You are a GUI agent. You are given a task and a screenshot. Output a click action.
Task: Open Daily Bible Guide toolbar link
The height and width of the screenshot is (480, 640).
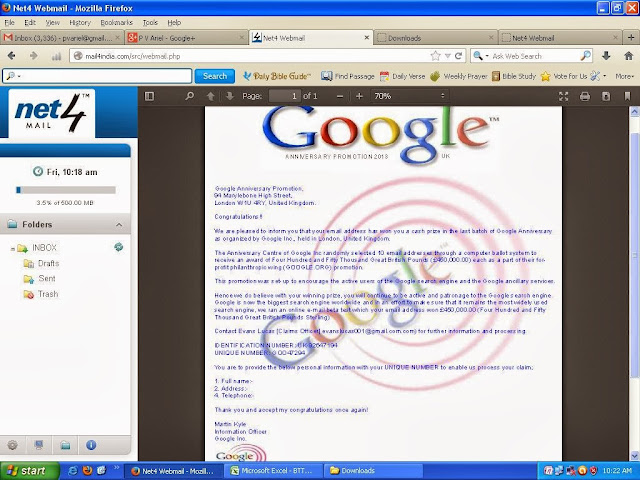[x=277, y=76]
